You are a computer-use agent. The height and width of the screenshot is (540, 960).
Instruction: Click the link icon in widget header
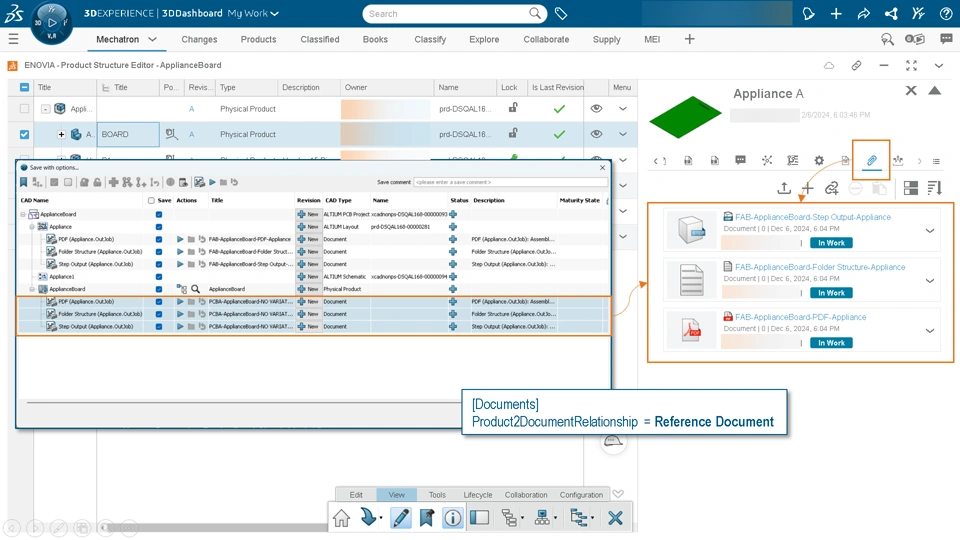856,65
